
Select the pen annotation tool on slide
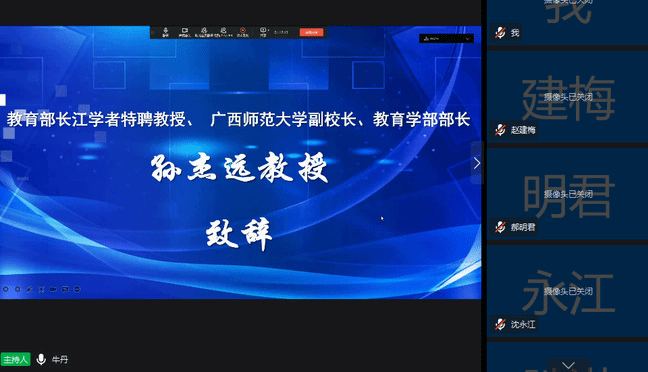pos(29,289)
